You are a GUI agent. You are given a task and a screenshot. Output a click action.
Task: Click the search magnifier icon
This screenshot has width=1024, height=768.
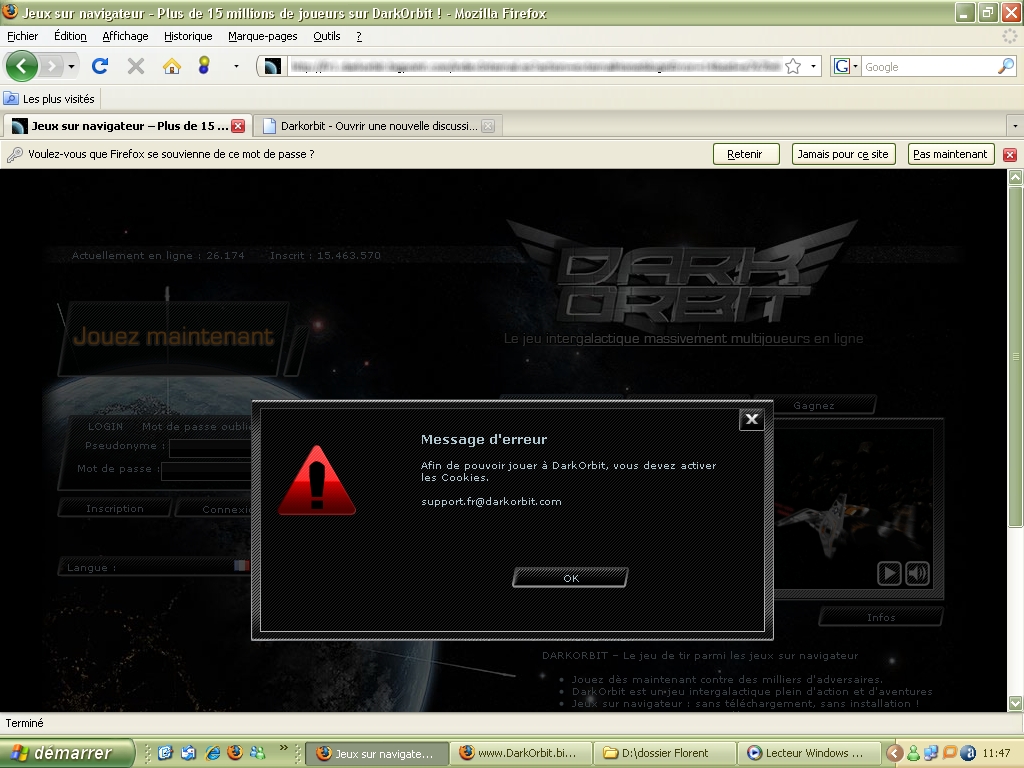tap(1006, 66)
